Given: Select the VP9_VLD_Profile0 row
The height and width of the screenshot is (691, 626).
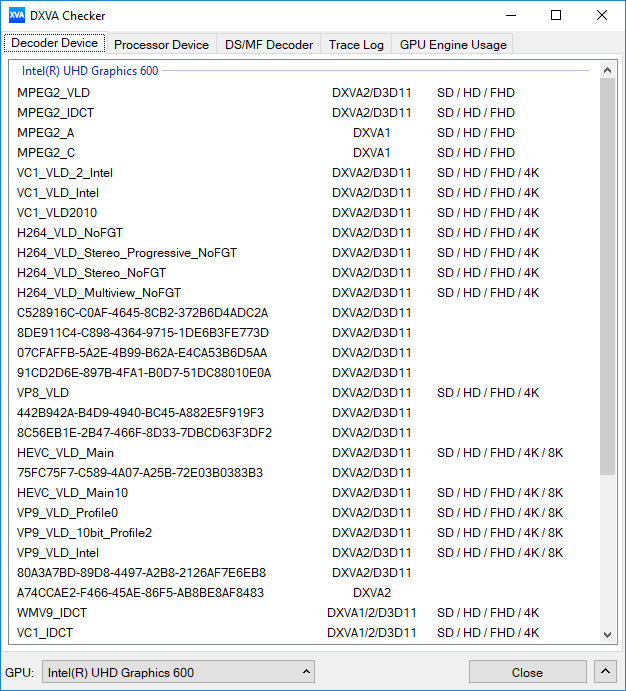Looking at the screenshot, I should 304,513.
